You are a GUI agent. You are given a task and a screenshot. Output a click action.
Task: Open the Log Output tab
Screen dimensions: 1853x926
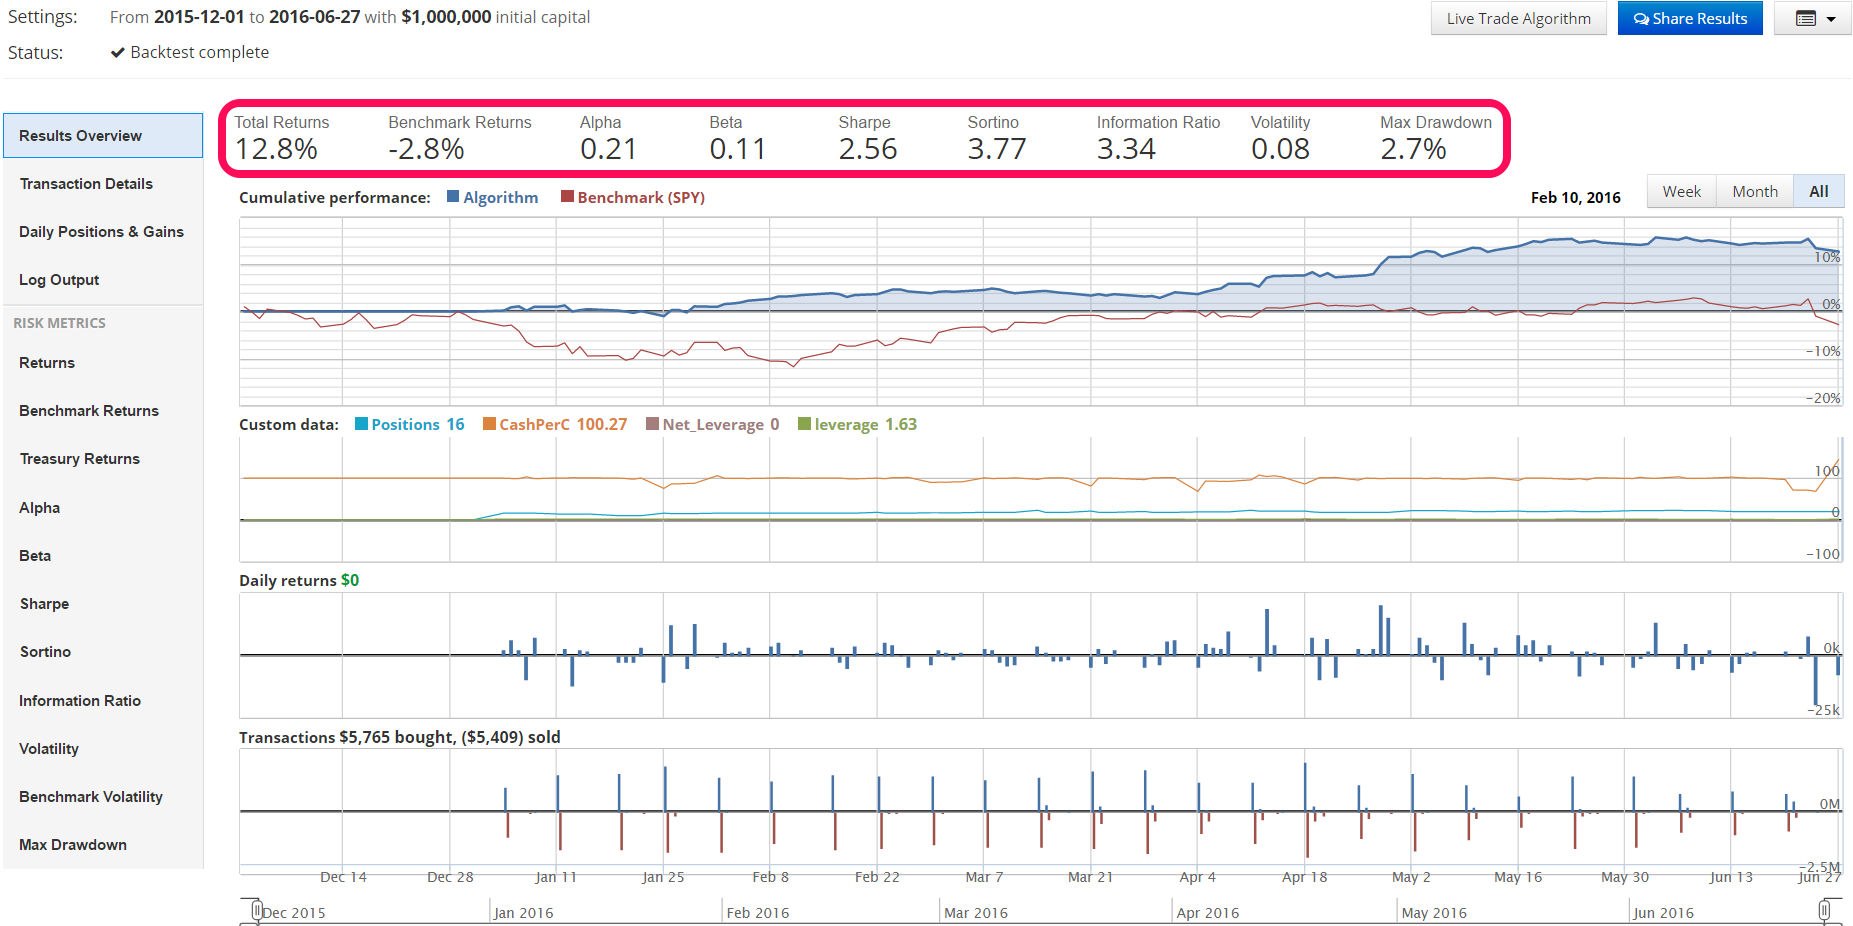59,279
